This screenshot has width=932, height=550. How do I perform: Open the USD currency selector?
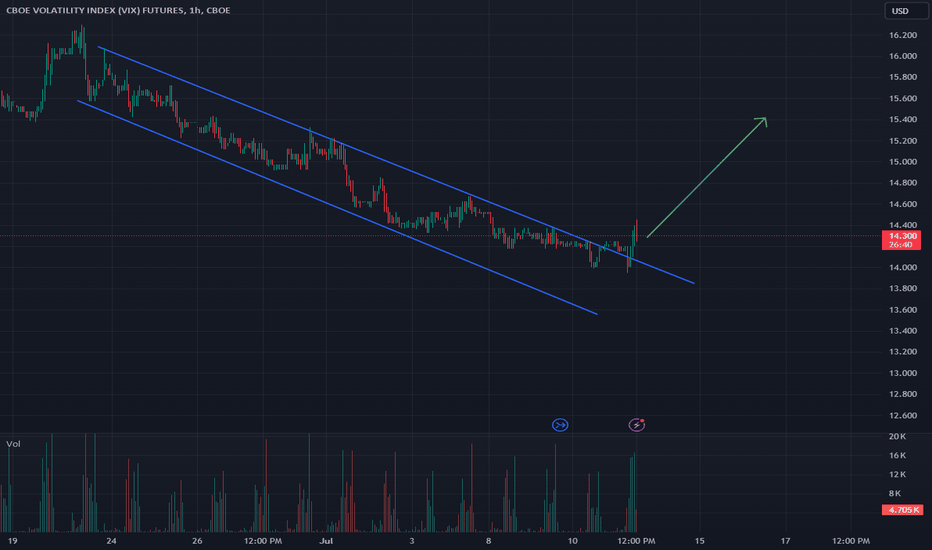click(x=905, y=11)
